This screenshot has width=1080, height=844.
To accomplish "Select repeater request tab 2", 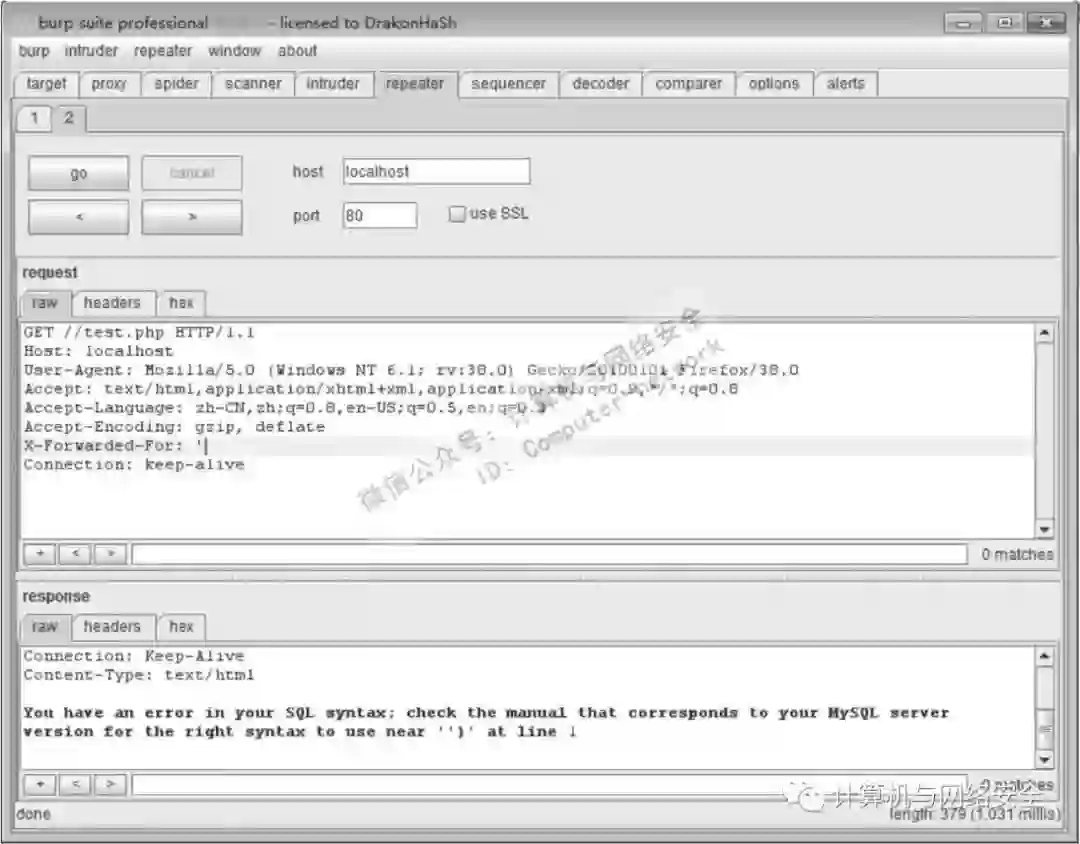I will click(69, 119).
